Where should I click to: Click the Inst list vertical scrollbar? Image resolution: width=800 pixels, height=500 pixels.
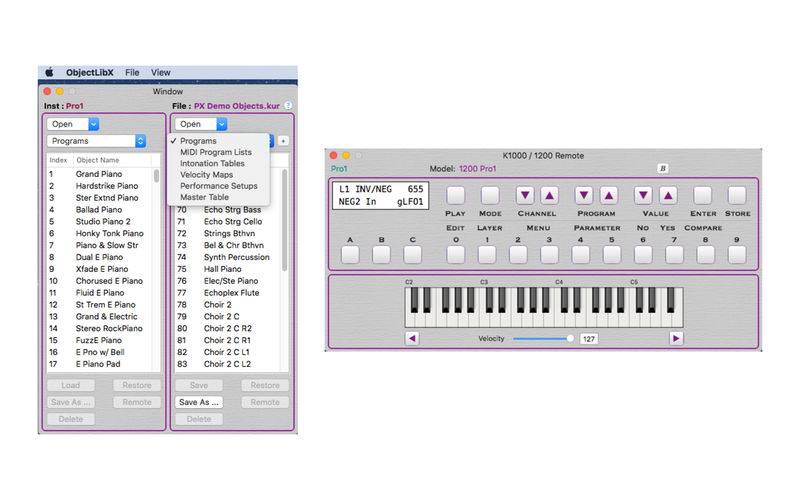point(156,176)
